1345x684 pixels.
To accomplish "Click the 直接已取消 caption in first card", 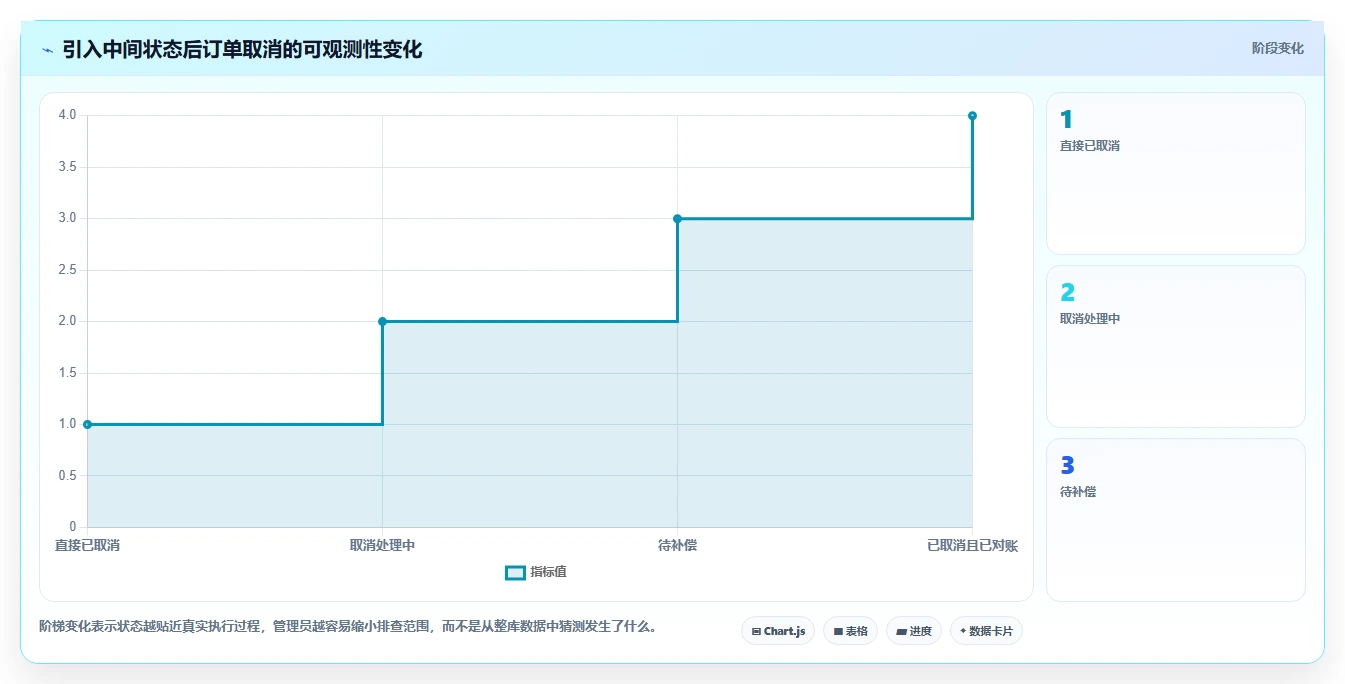I will 1090,146.
